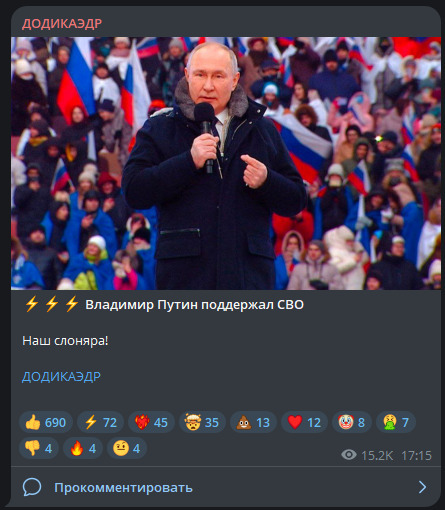Select the fire emoji reaction with 4
The image size is (445, 510).
pyautogui.click(x=83, y=448)
